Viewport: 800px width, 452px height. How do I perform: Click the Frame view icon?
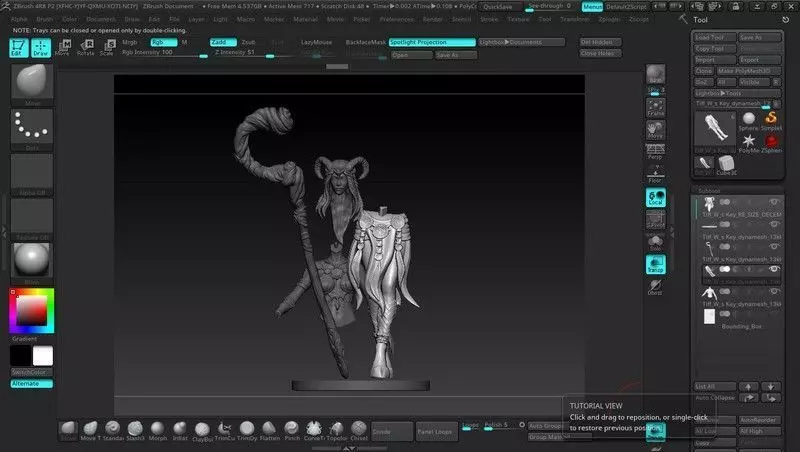coord(656,108)
